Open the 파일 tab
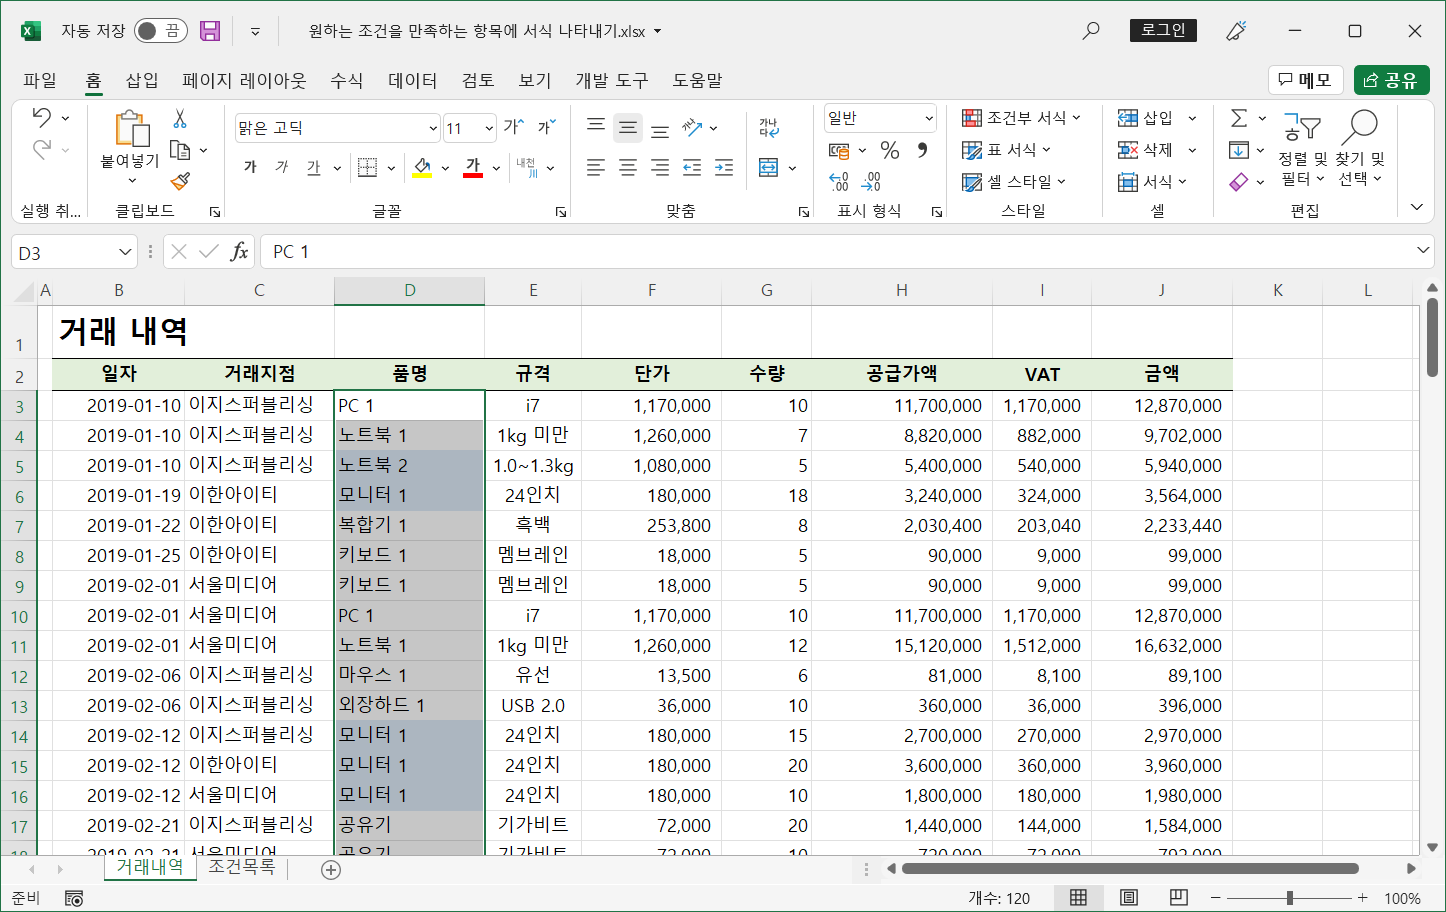The height and width of the screenshot is (912, 1446). point(40,80)
